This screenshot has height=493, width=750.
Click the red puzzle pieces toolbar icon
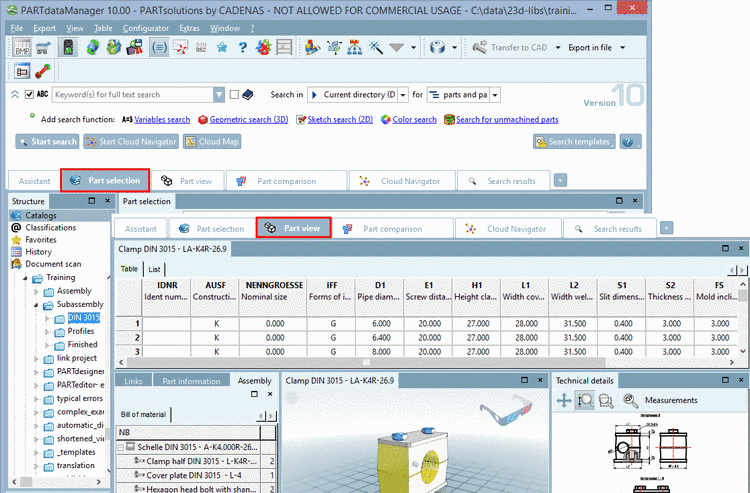(x=263, y=47)
